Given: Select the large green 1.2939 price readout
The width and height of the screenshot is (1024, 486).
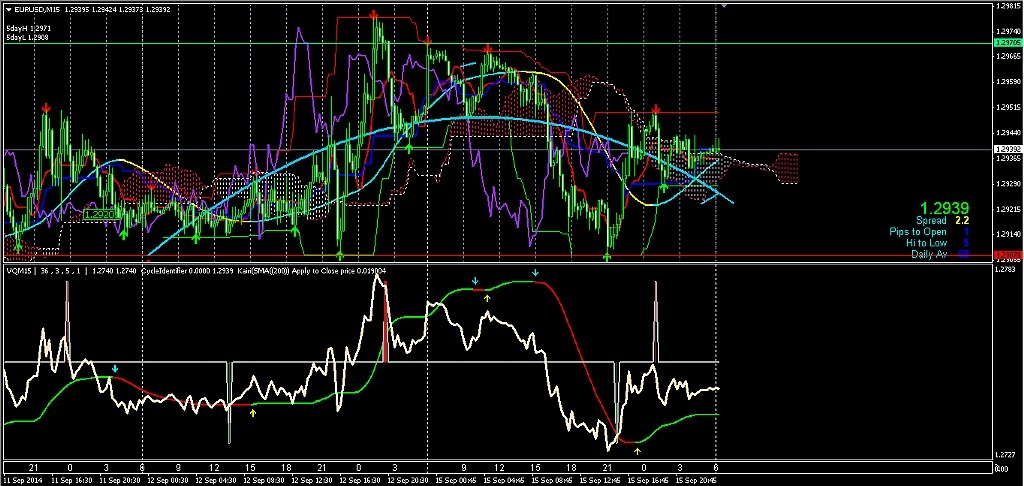Looking at the screenshot, I should click(x=946, y=208).
